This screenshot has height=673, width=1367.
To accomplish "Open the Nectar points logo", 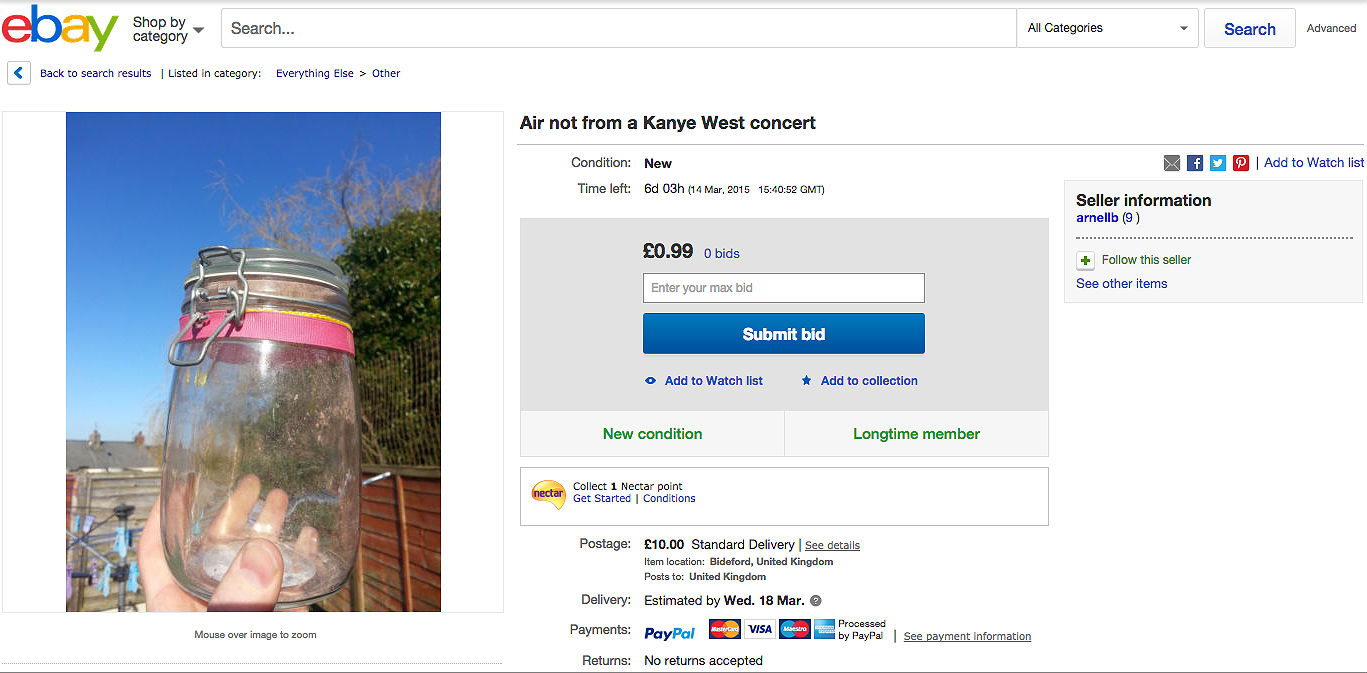I will [x=548, y=495].
